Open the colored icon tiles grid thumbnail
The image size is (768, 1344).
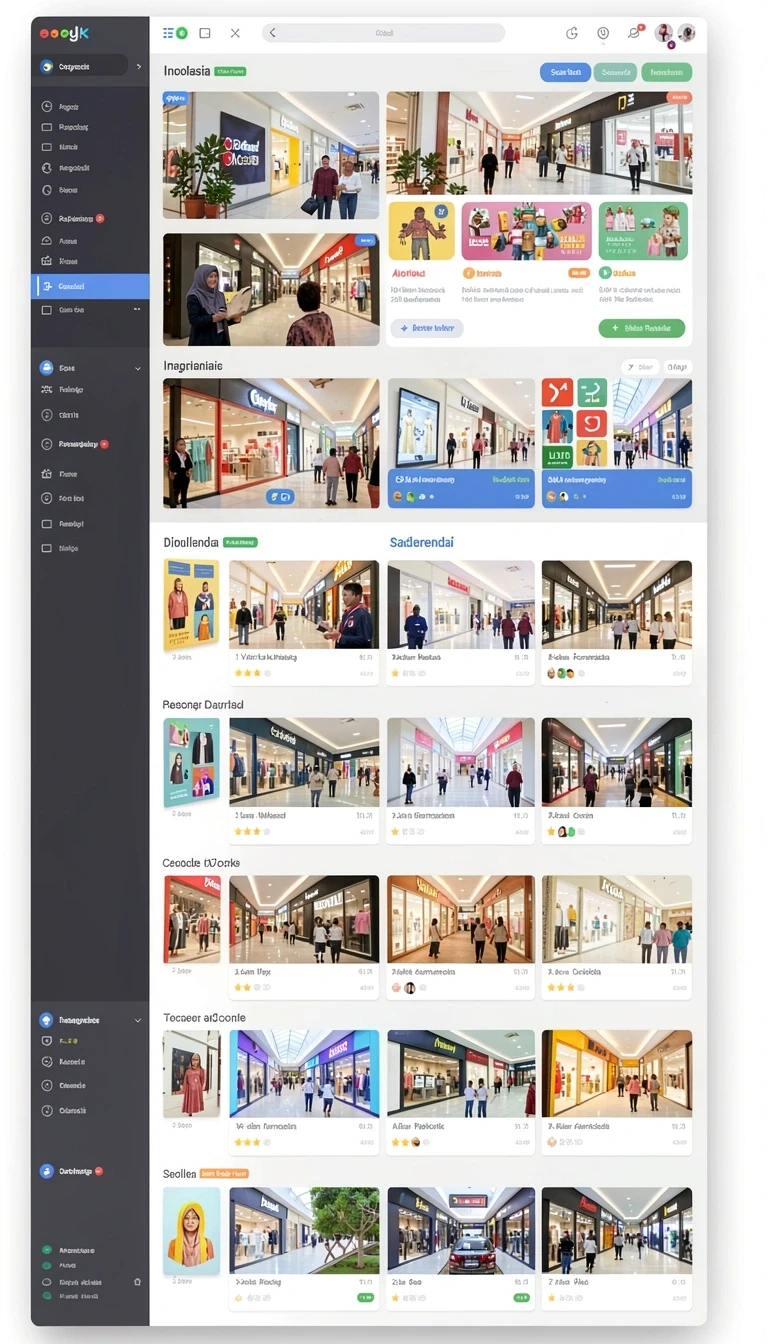point(574,423)
